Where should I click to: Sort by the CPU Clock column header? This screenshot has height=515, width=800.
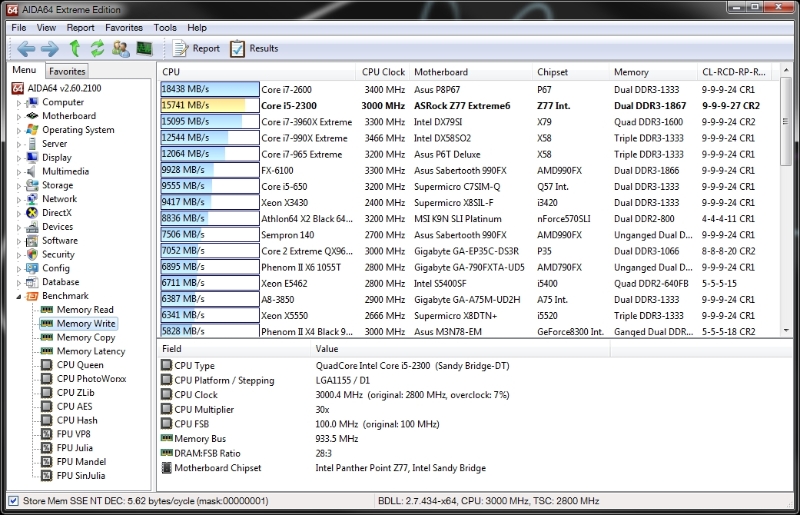click(383, 72)
